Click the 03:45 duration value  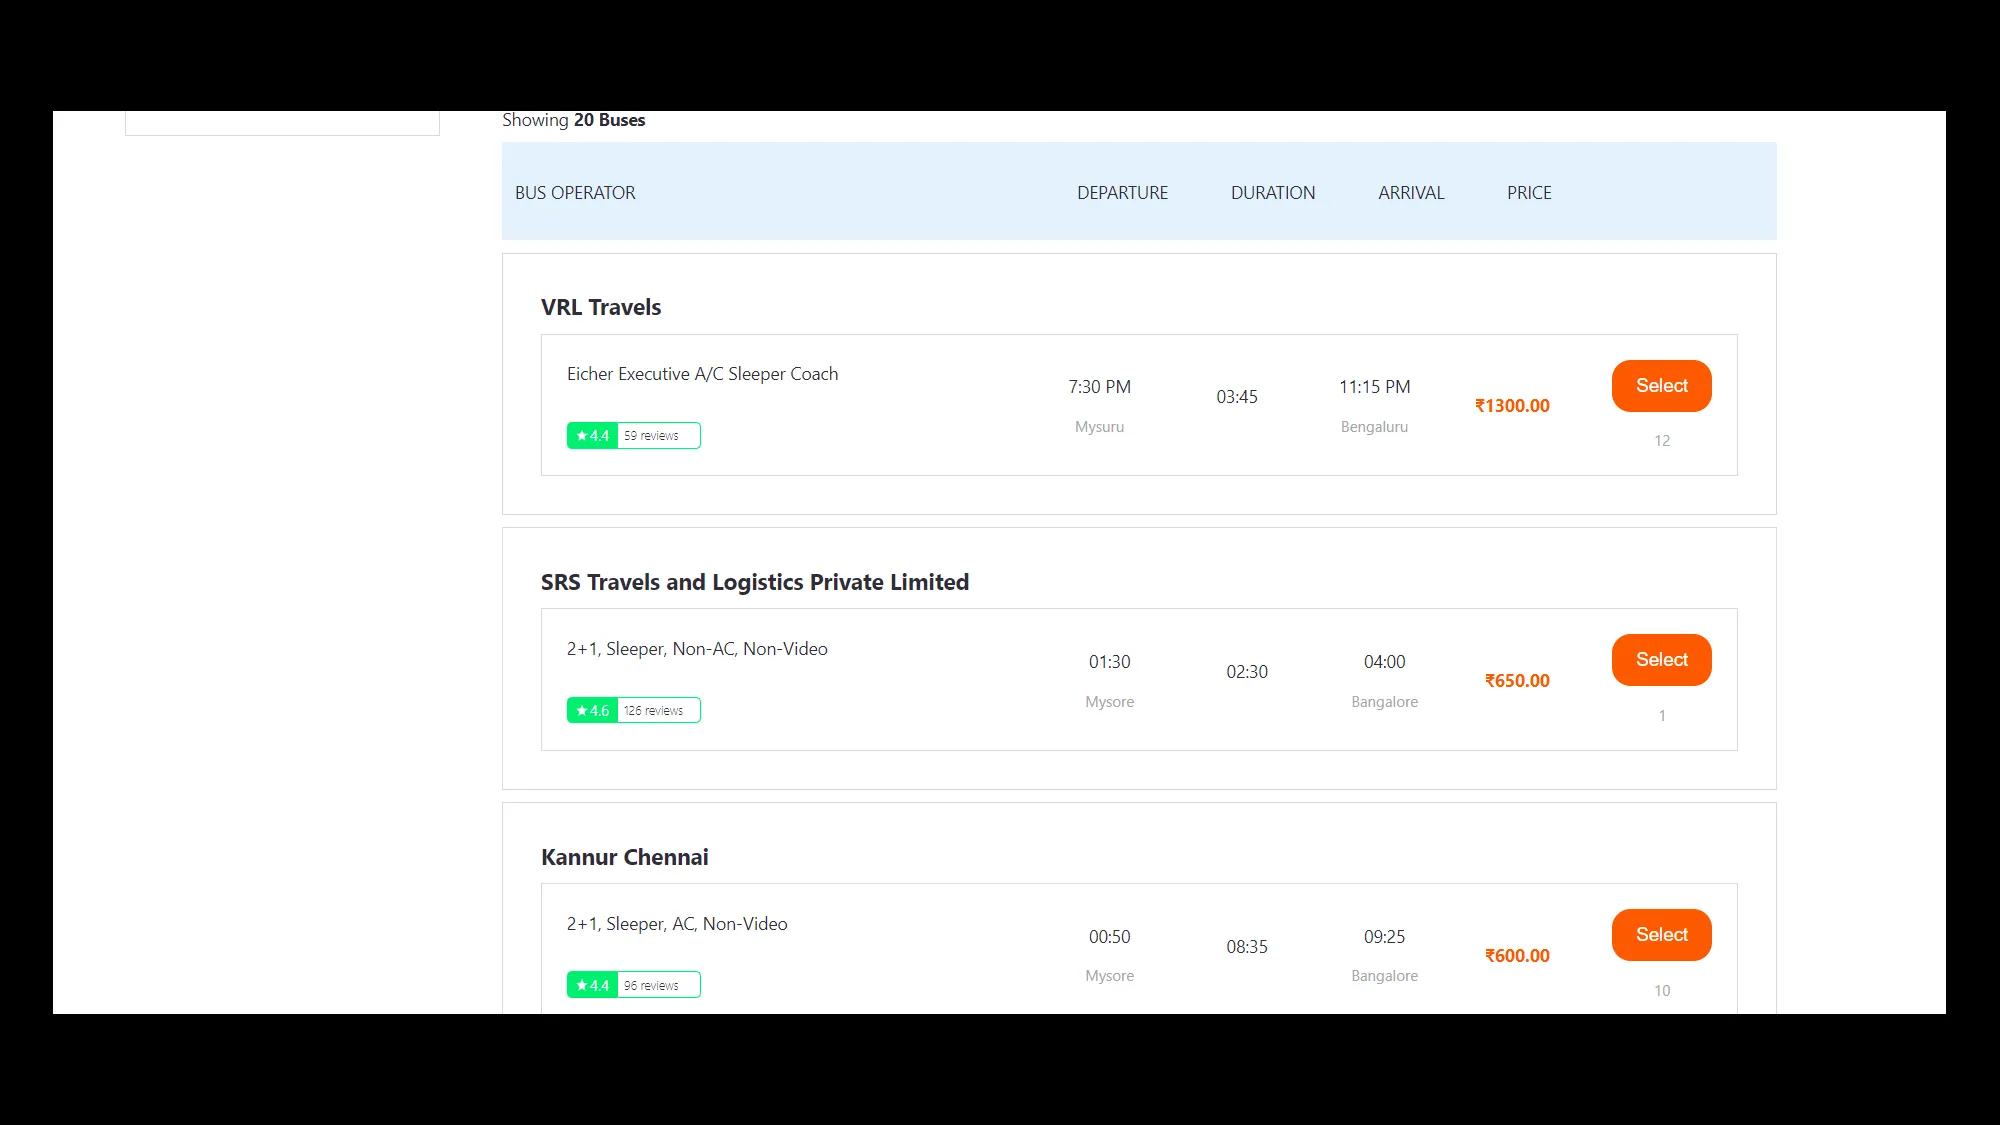point(1237,397)
